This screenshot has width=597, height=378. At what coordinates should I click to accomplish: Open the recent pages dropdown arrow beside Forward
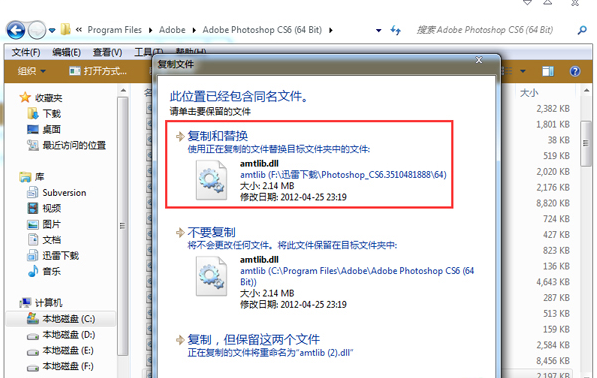[52, 30]
